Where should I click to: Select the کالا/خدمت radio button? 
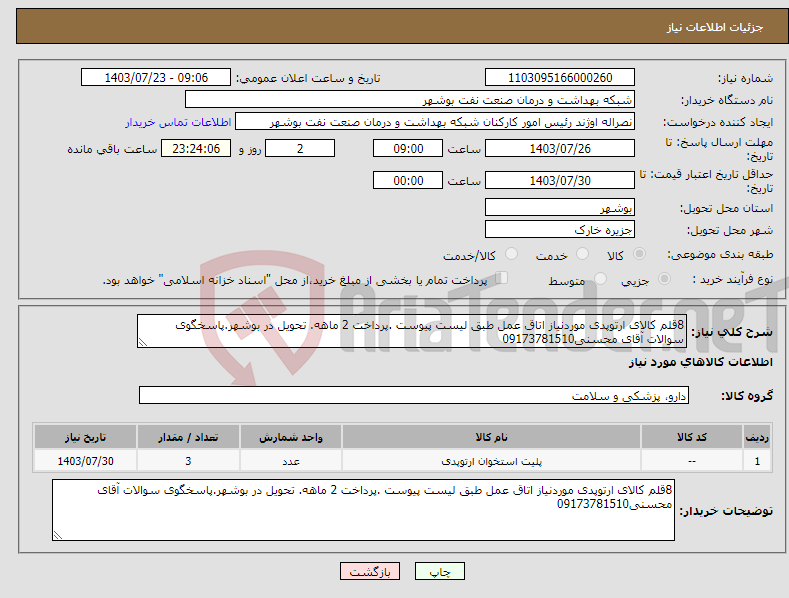click(511, 254)
